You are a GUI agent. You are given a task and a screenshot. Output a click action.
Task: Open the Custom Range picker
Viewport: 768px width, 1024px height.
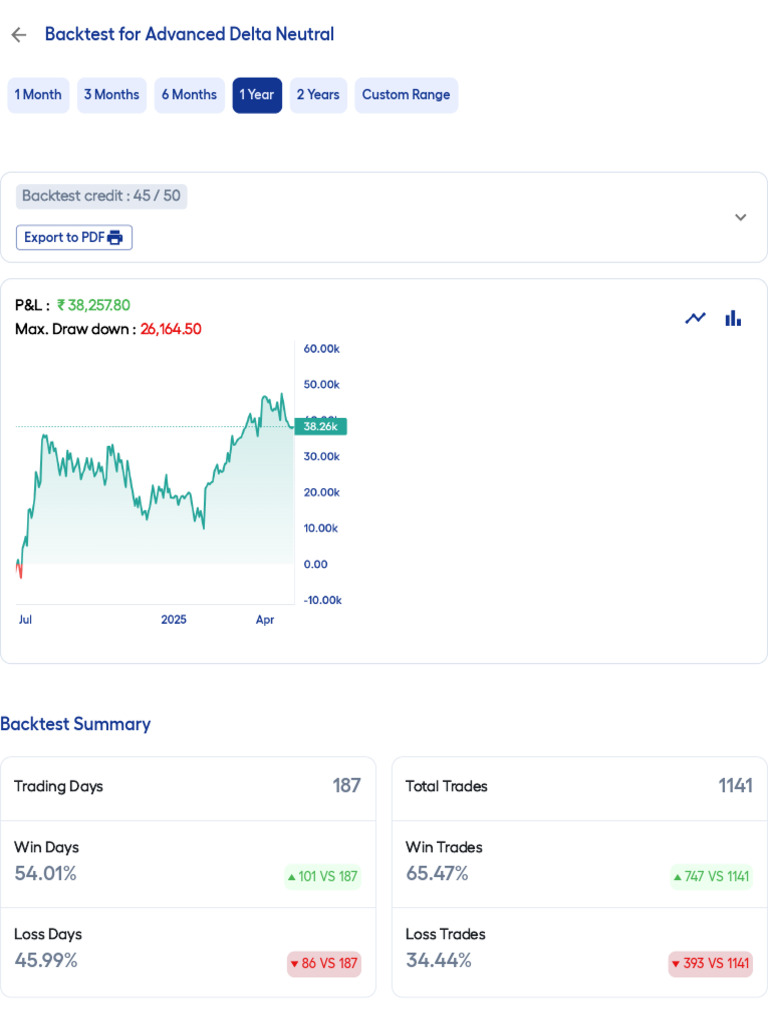[x=406, y=95]
